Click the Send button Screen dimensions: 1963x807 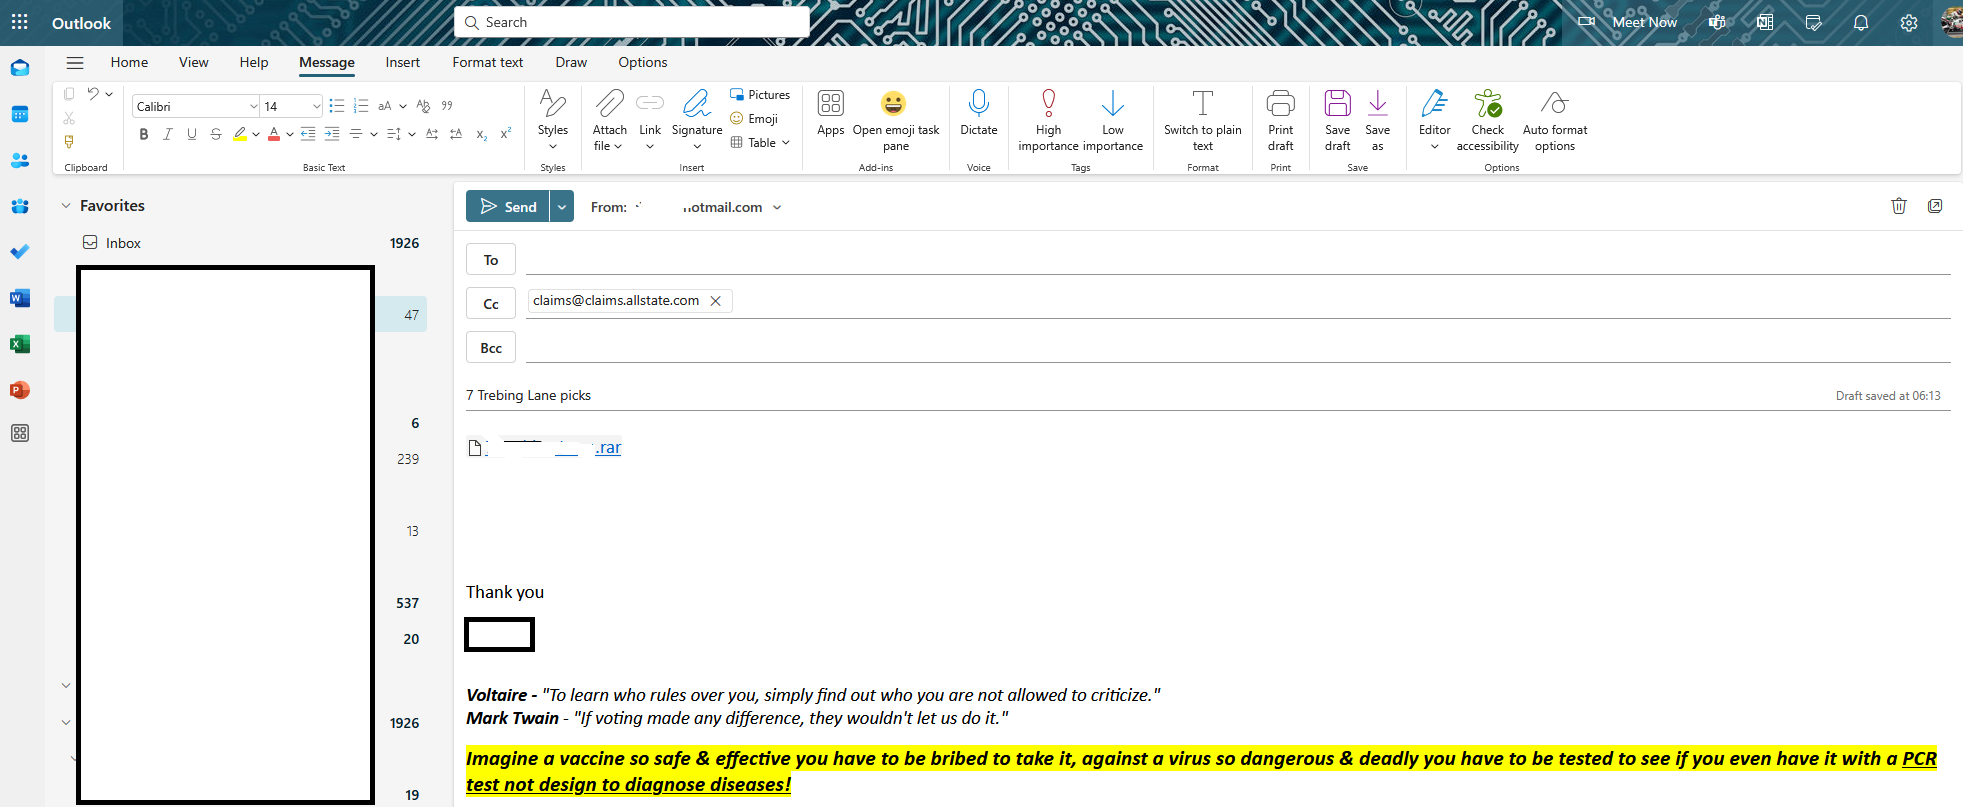click(508, 207)
